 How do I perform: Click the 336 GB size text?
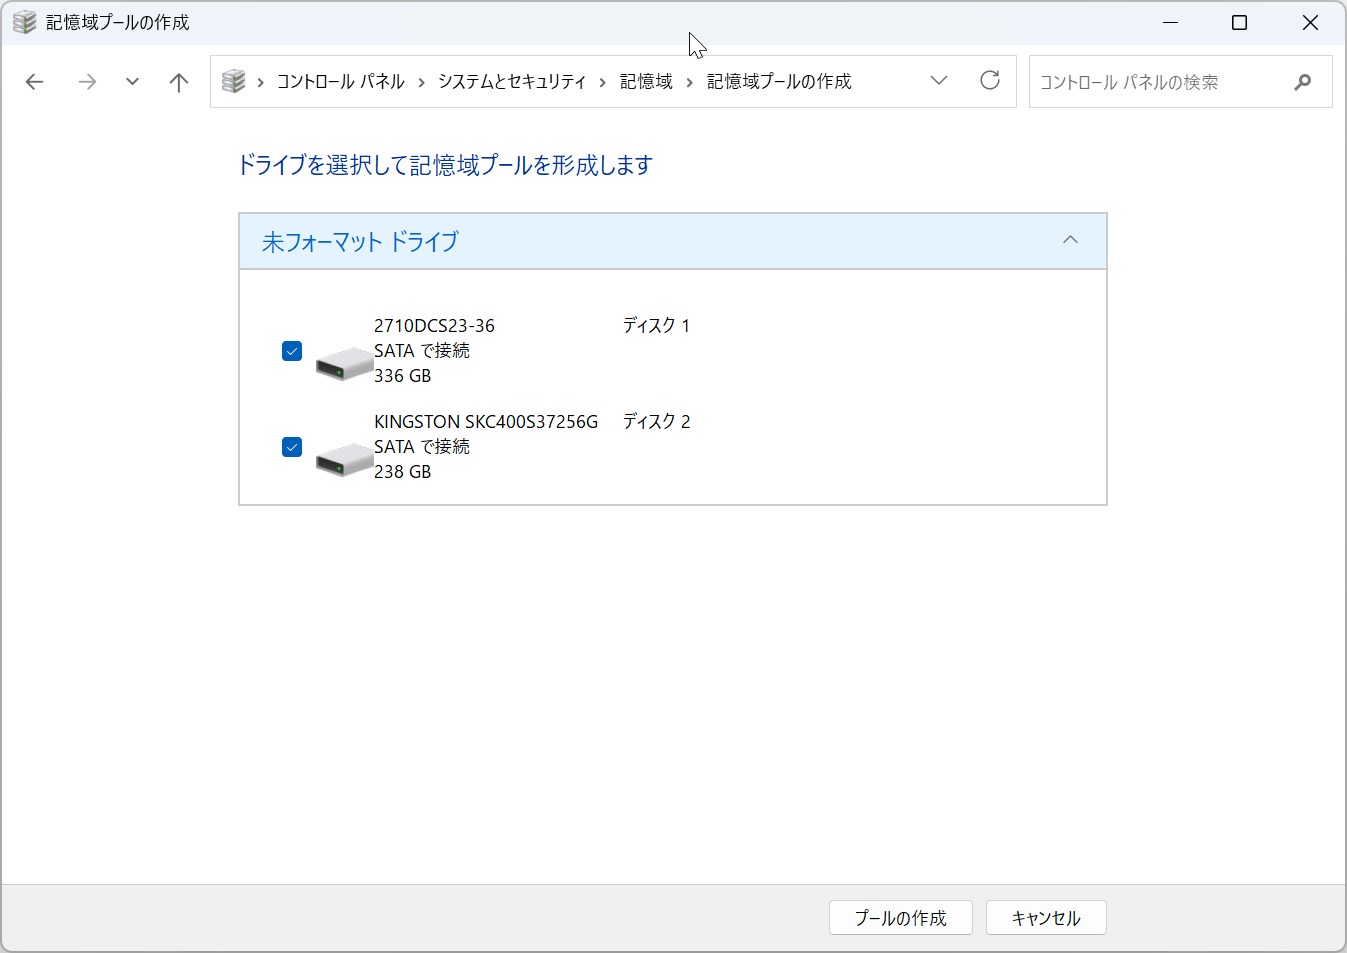(x=403, y=376)
